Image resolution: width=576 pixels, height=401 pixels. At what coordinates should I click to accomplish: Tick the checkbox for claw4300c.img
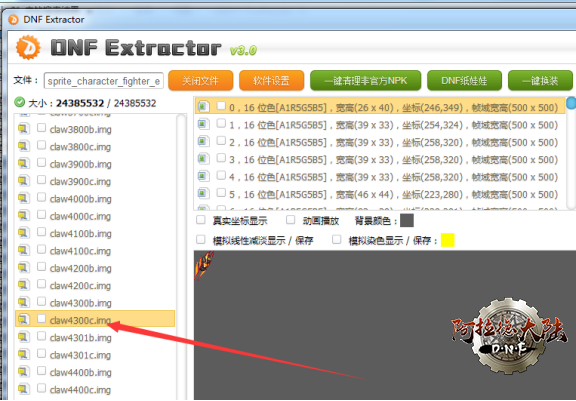(x=42, y=318)
